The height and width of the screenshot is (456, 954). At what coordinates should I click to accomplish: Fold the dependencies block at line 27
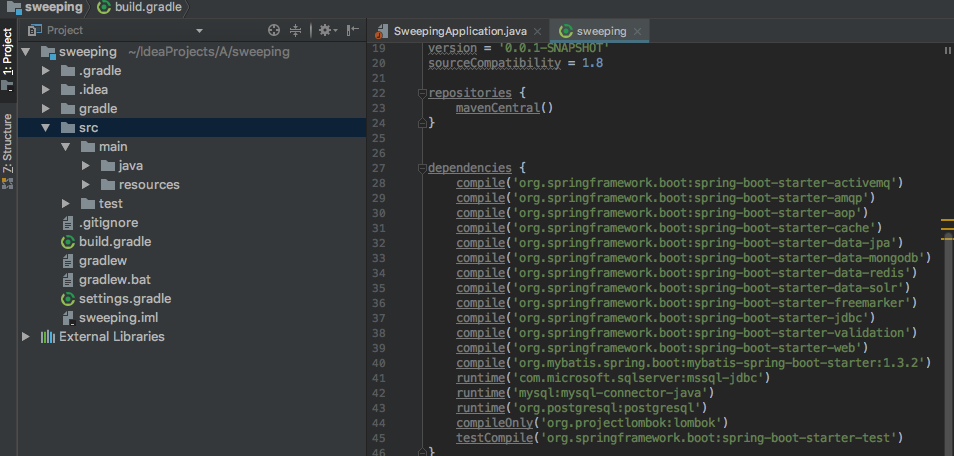point(422,168)
